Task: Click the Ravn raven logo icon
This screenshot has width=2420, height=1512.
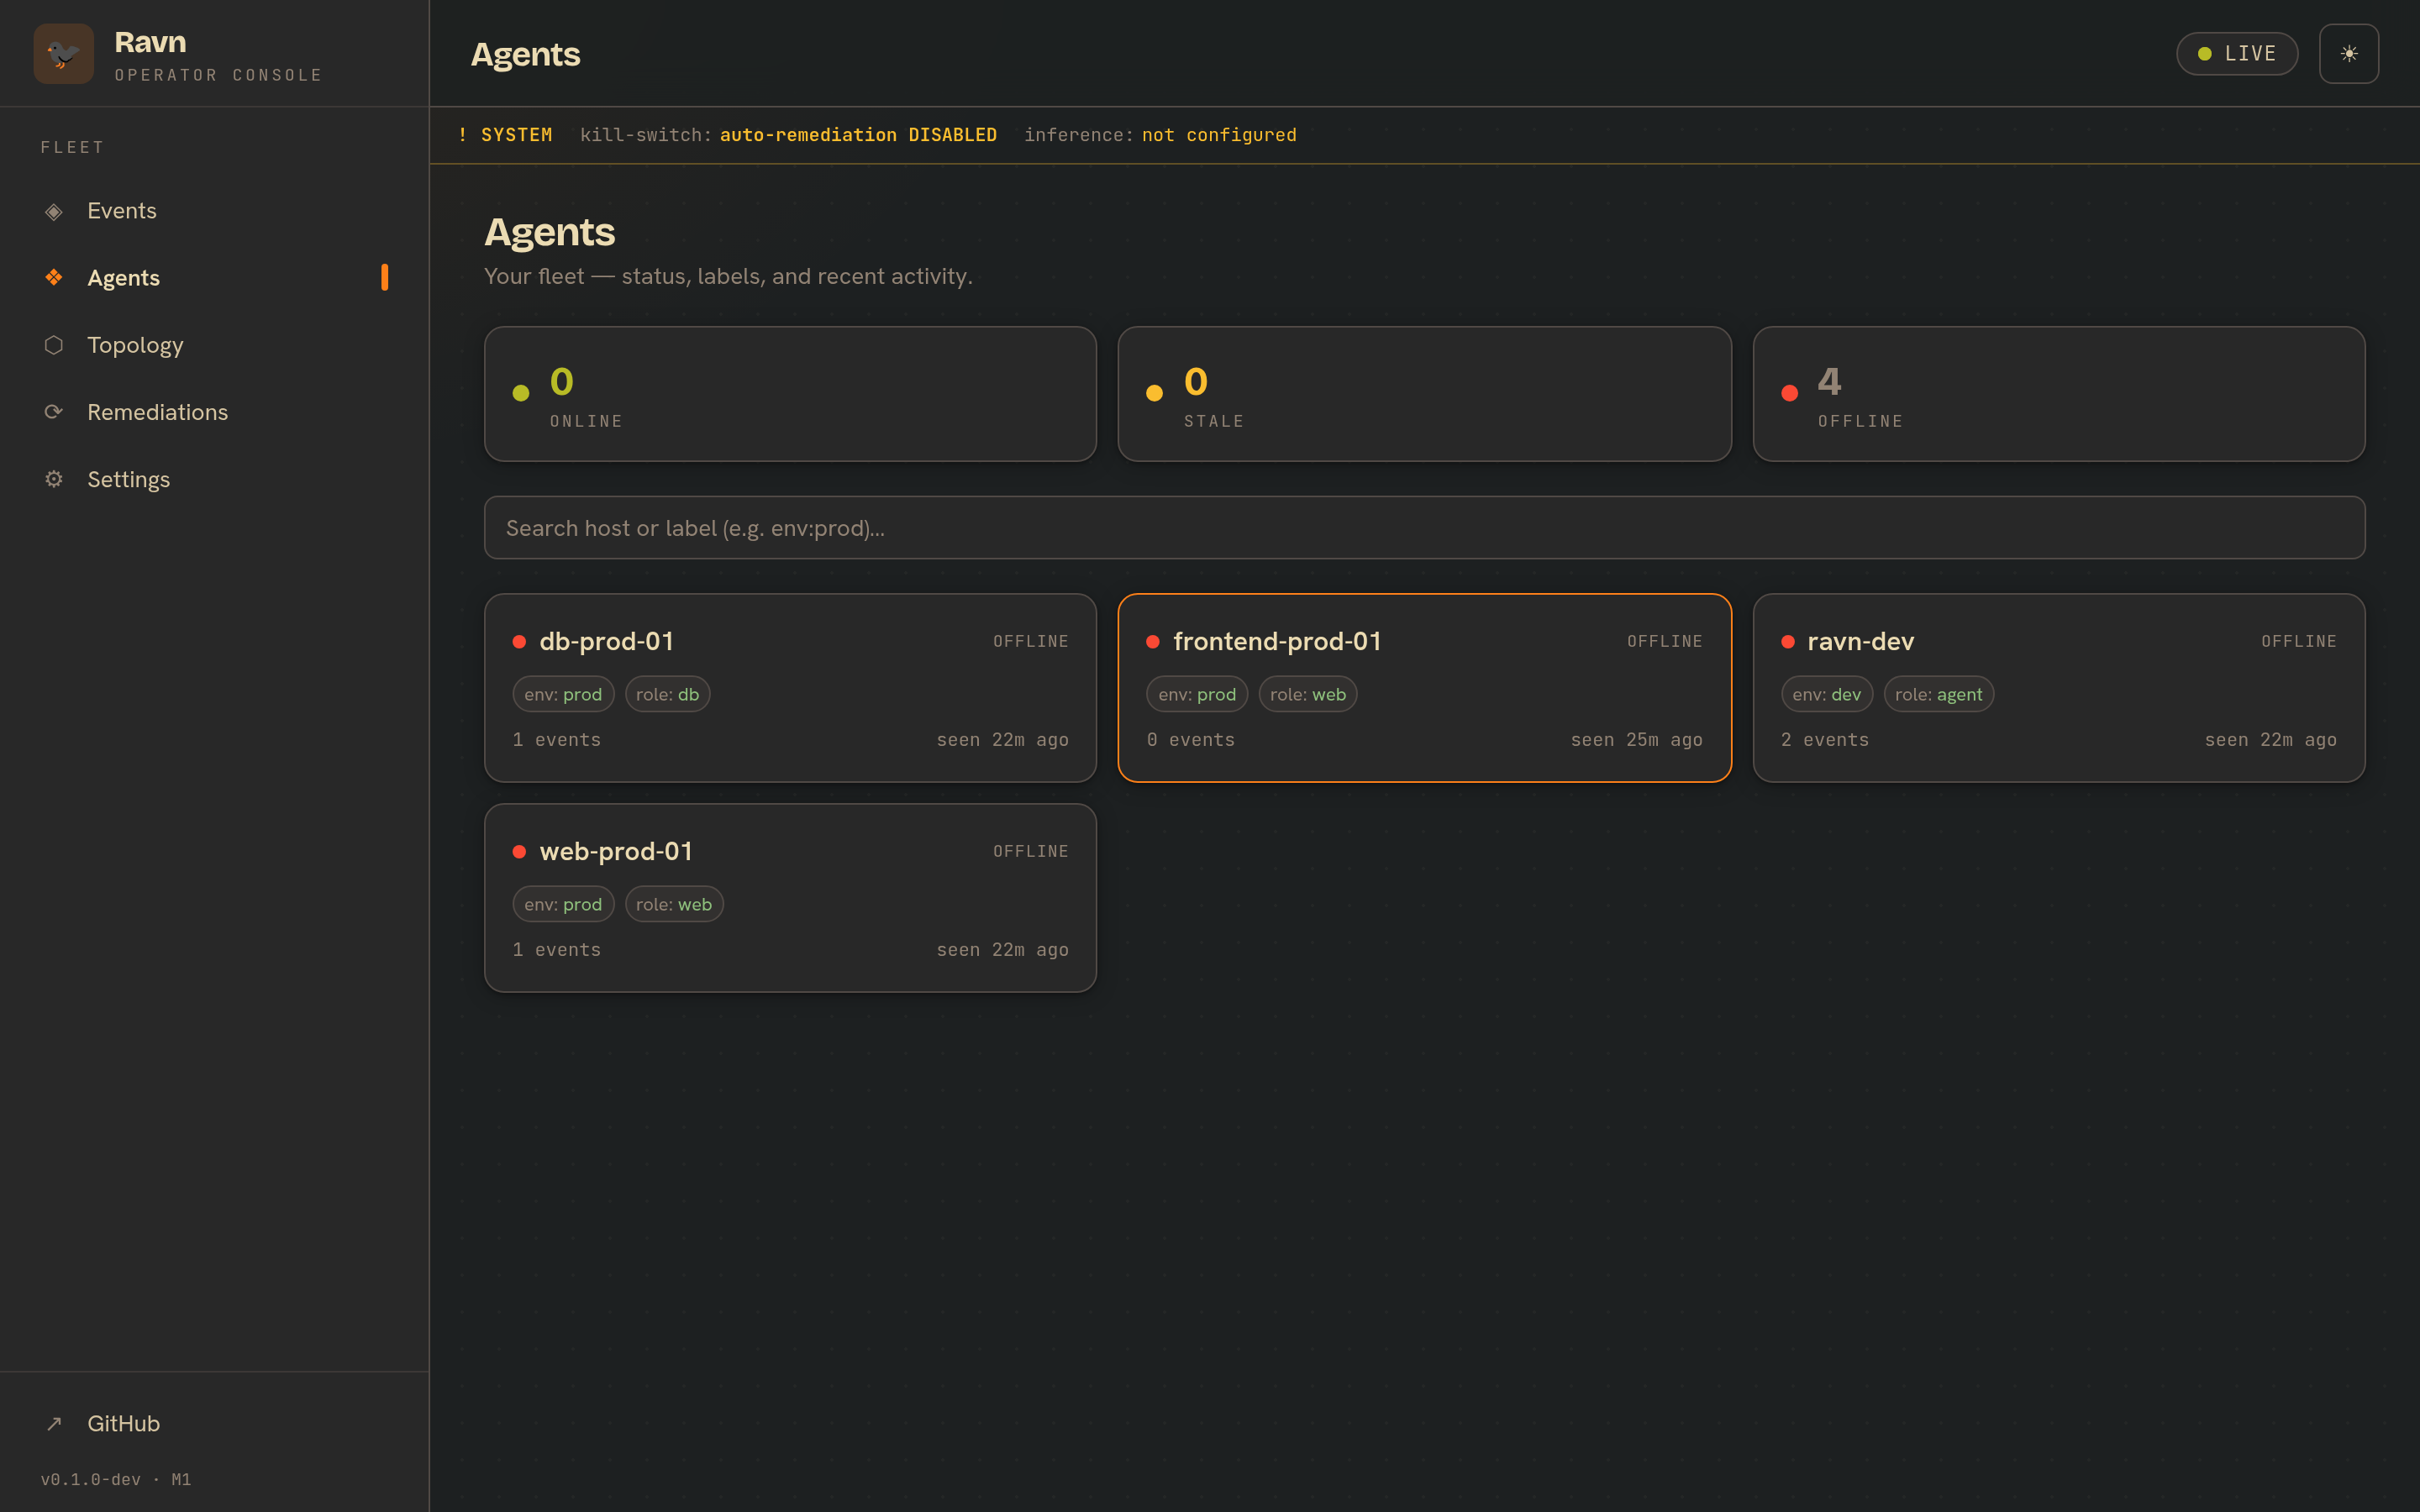Action: [63, 54]
